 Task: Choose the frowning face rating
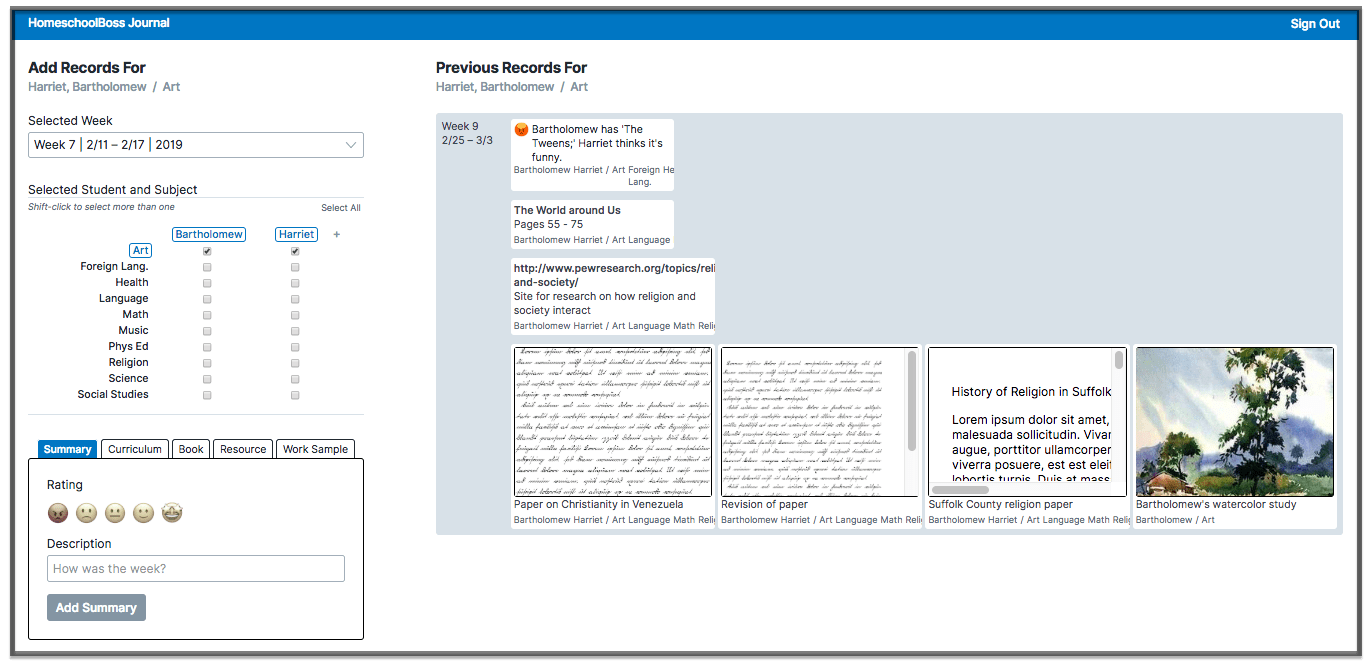[87, 513]
